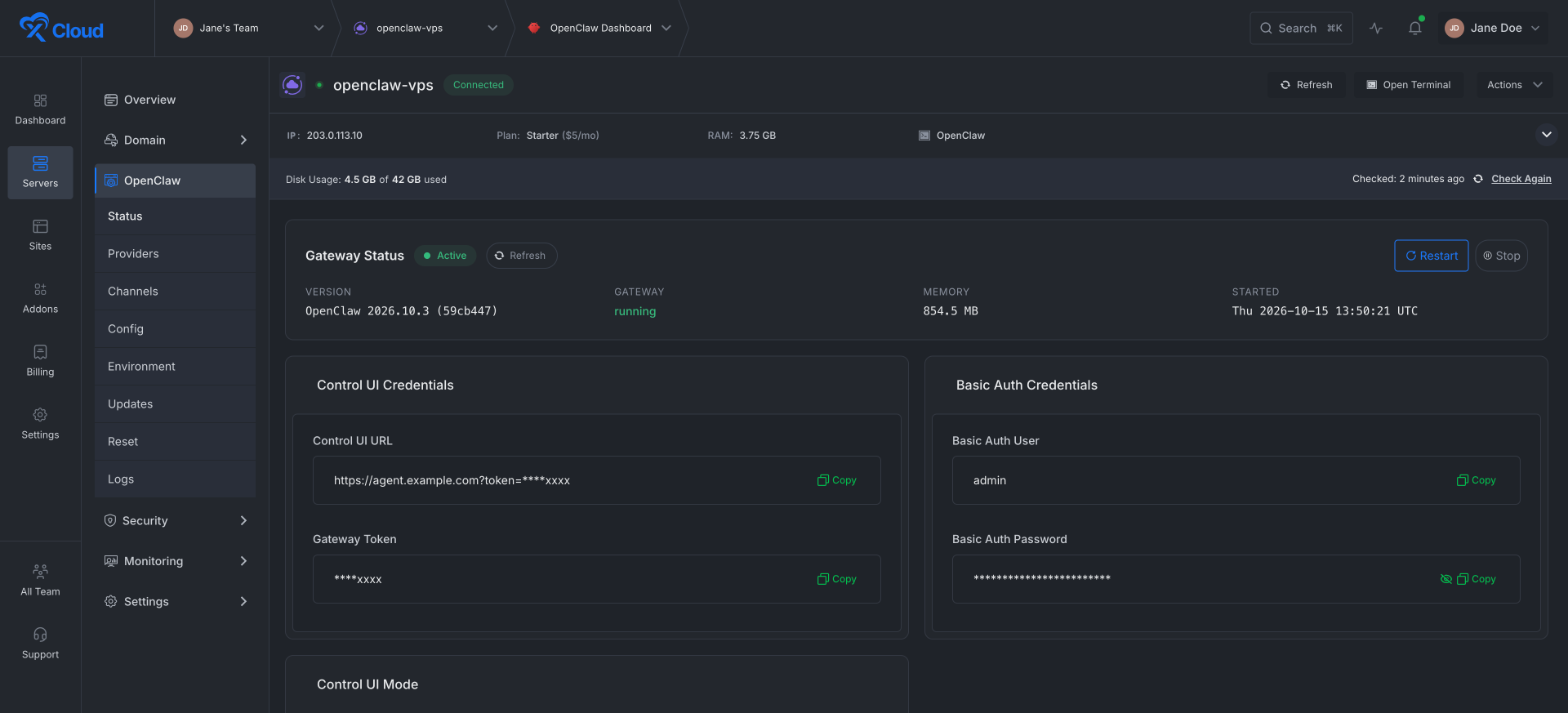The width and height of the screenshot is (1568, 713).
Task: Open Support in left rail
Action: (x=40, y=643)
